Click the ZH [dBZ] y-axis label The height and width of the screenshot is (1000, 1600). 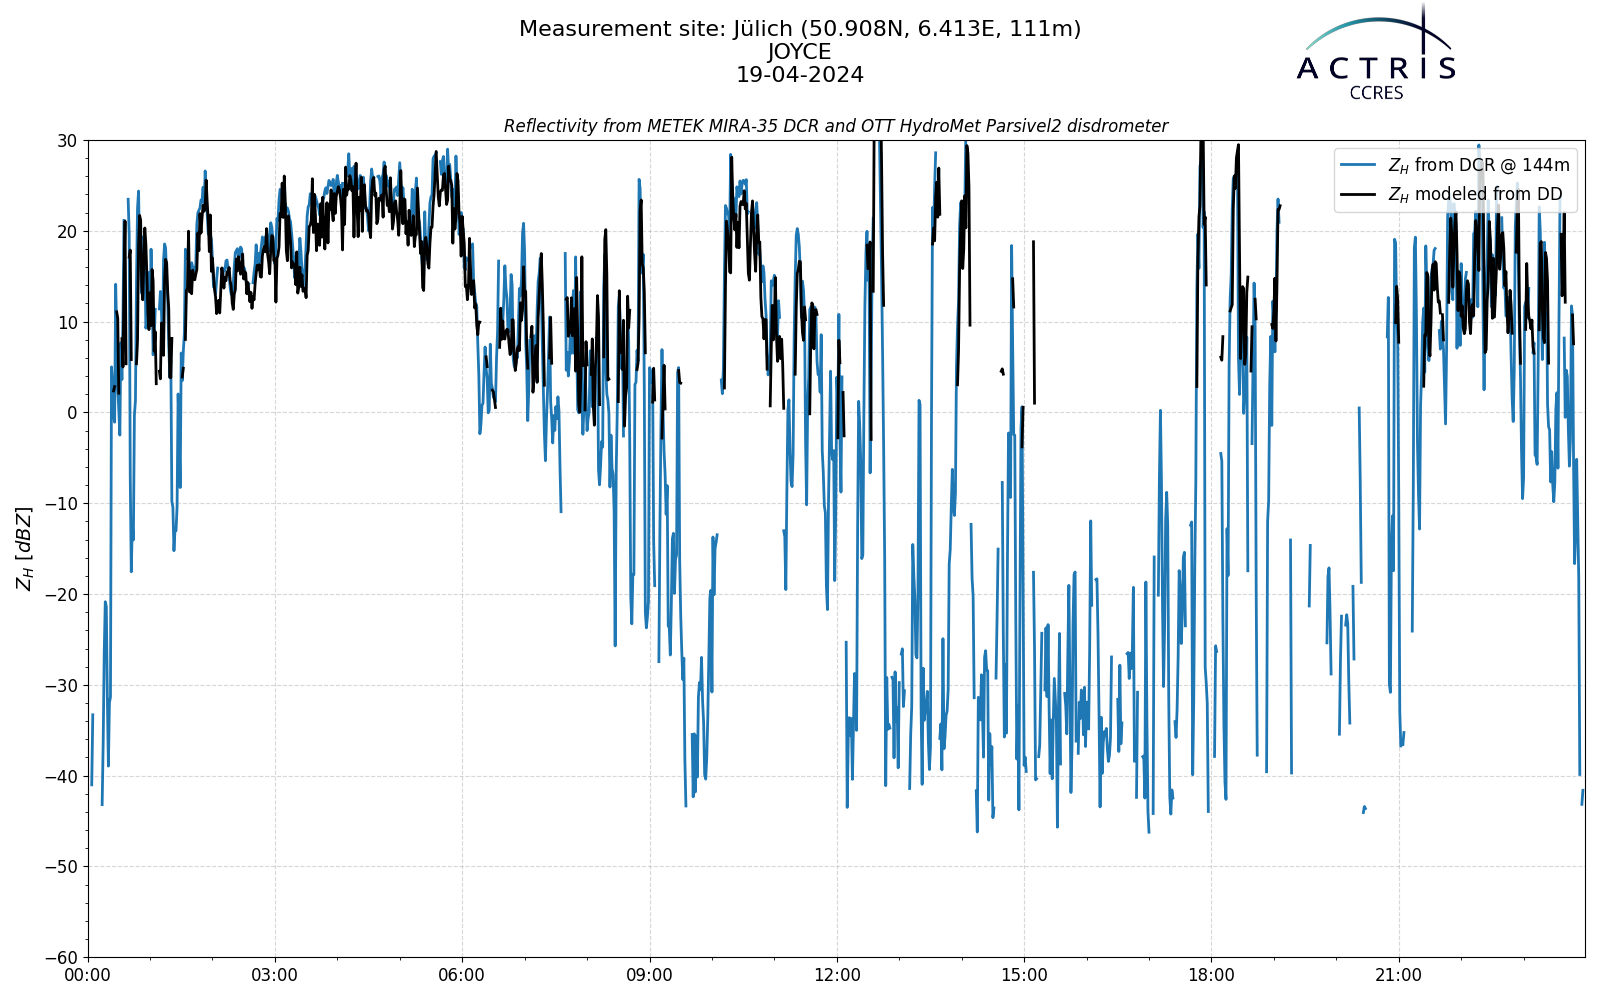[24, 548]
